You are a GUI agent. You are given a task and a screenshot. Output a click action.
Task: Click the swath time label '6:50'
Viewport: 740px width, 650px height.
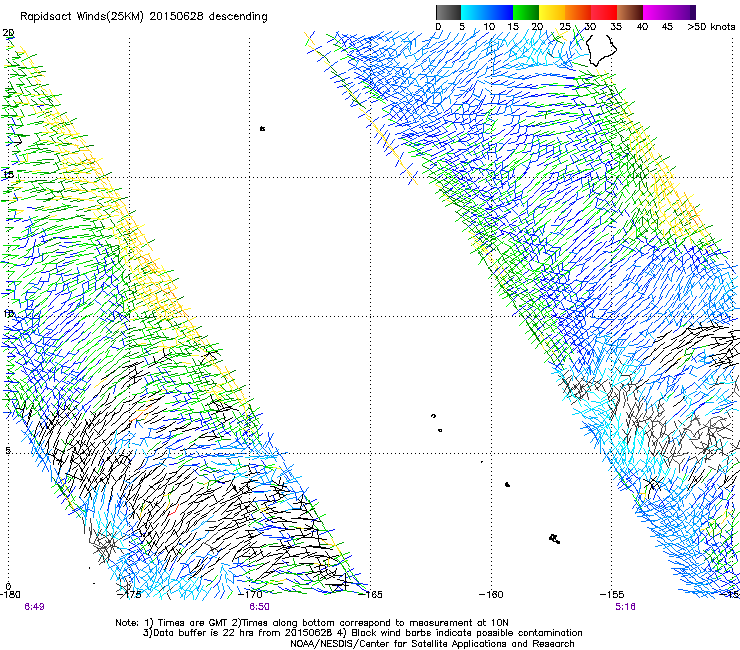pyautogui.click(x=259, y=607)
